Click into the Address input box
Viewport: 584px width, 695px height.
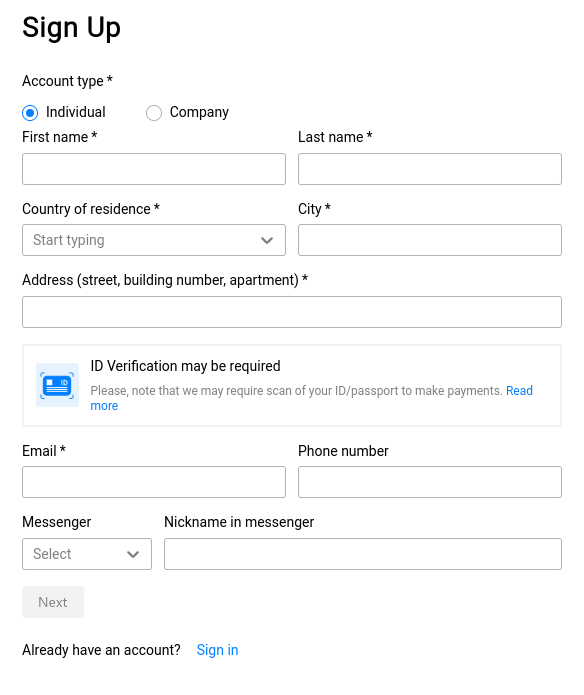point(292,312)
